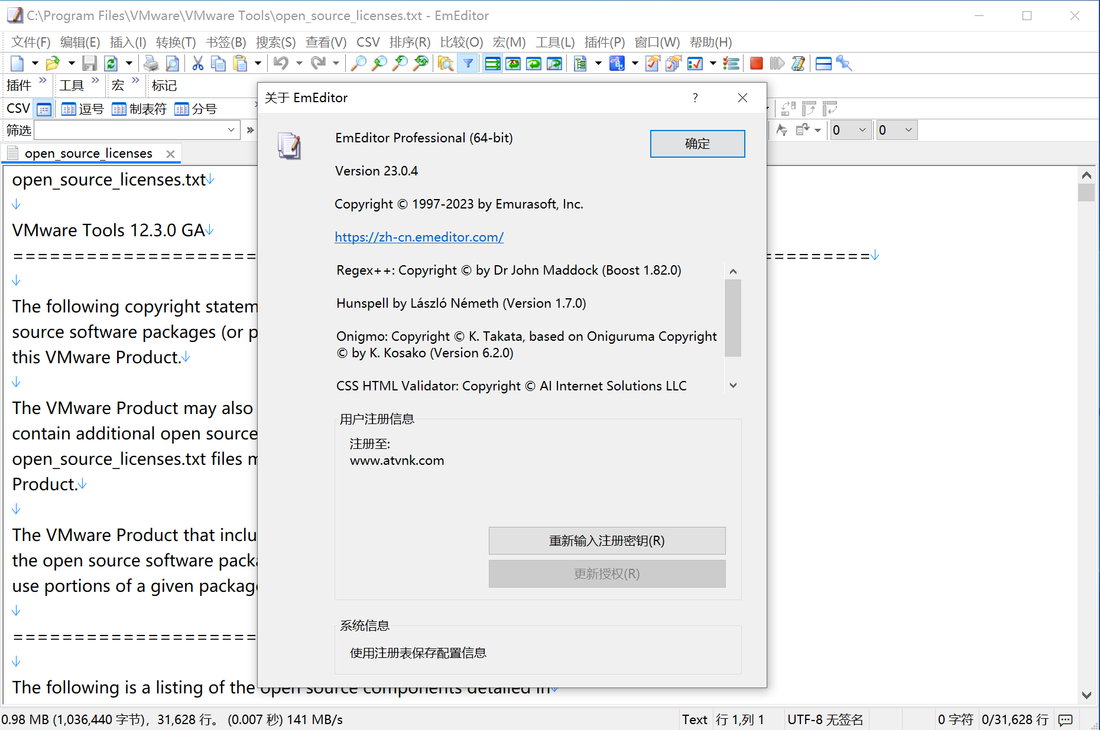The image size is (1100, 730).
Task: Expand the Undo history dropdown
Action: click(x=299, y=64)
